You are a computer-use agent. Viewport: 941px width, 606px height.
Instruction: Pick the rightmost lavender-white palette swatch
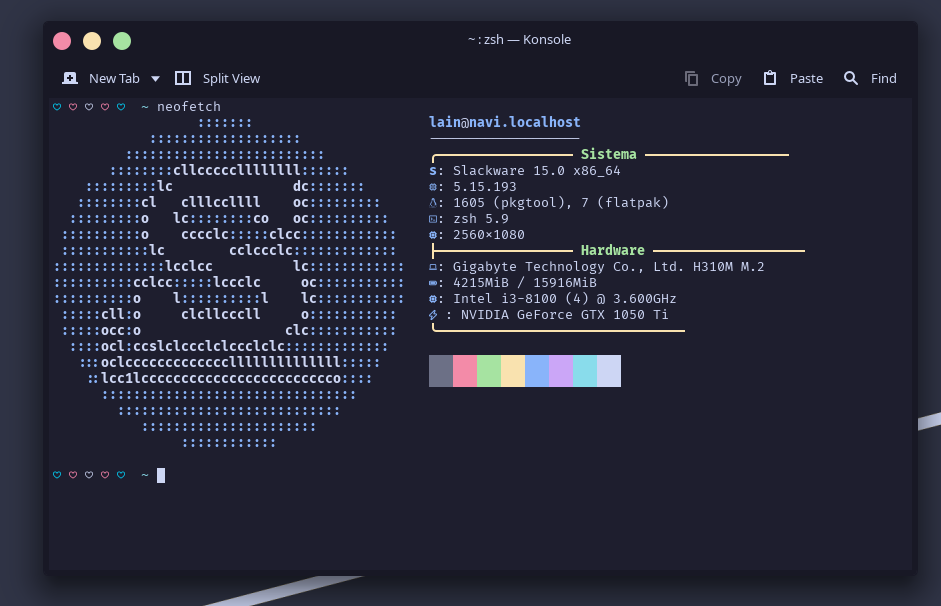click(x=609, y=371)
